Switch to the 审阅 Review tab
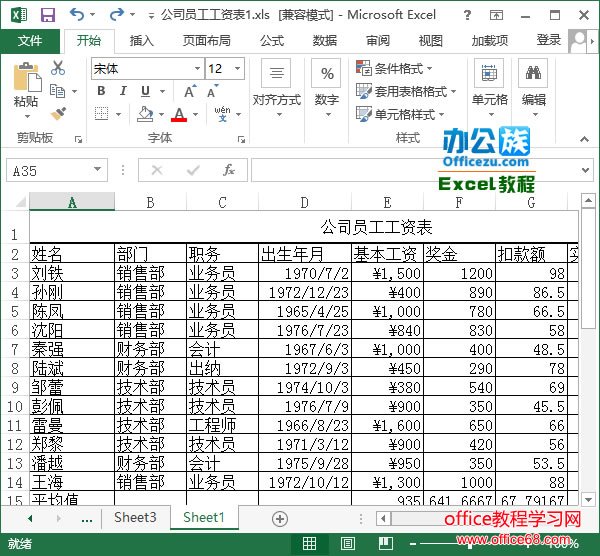 tap(378, 41)
